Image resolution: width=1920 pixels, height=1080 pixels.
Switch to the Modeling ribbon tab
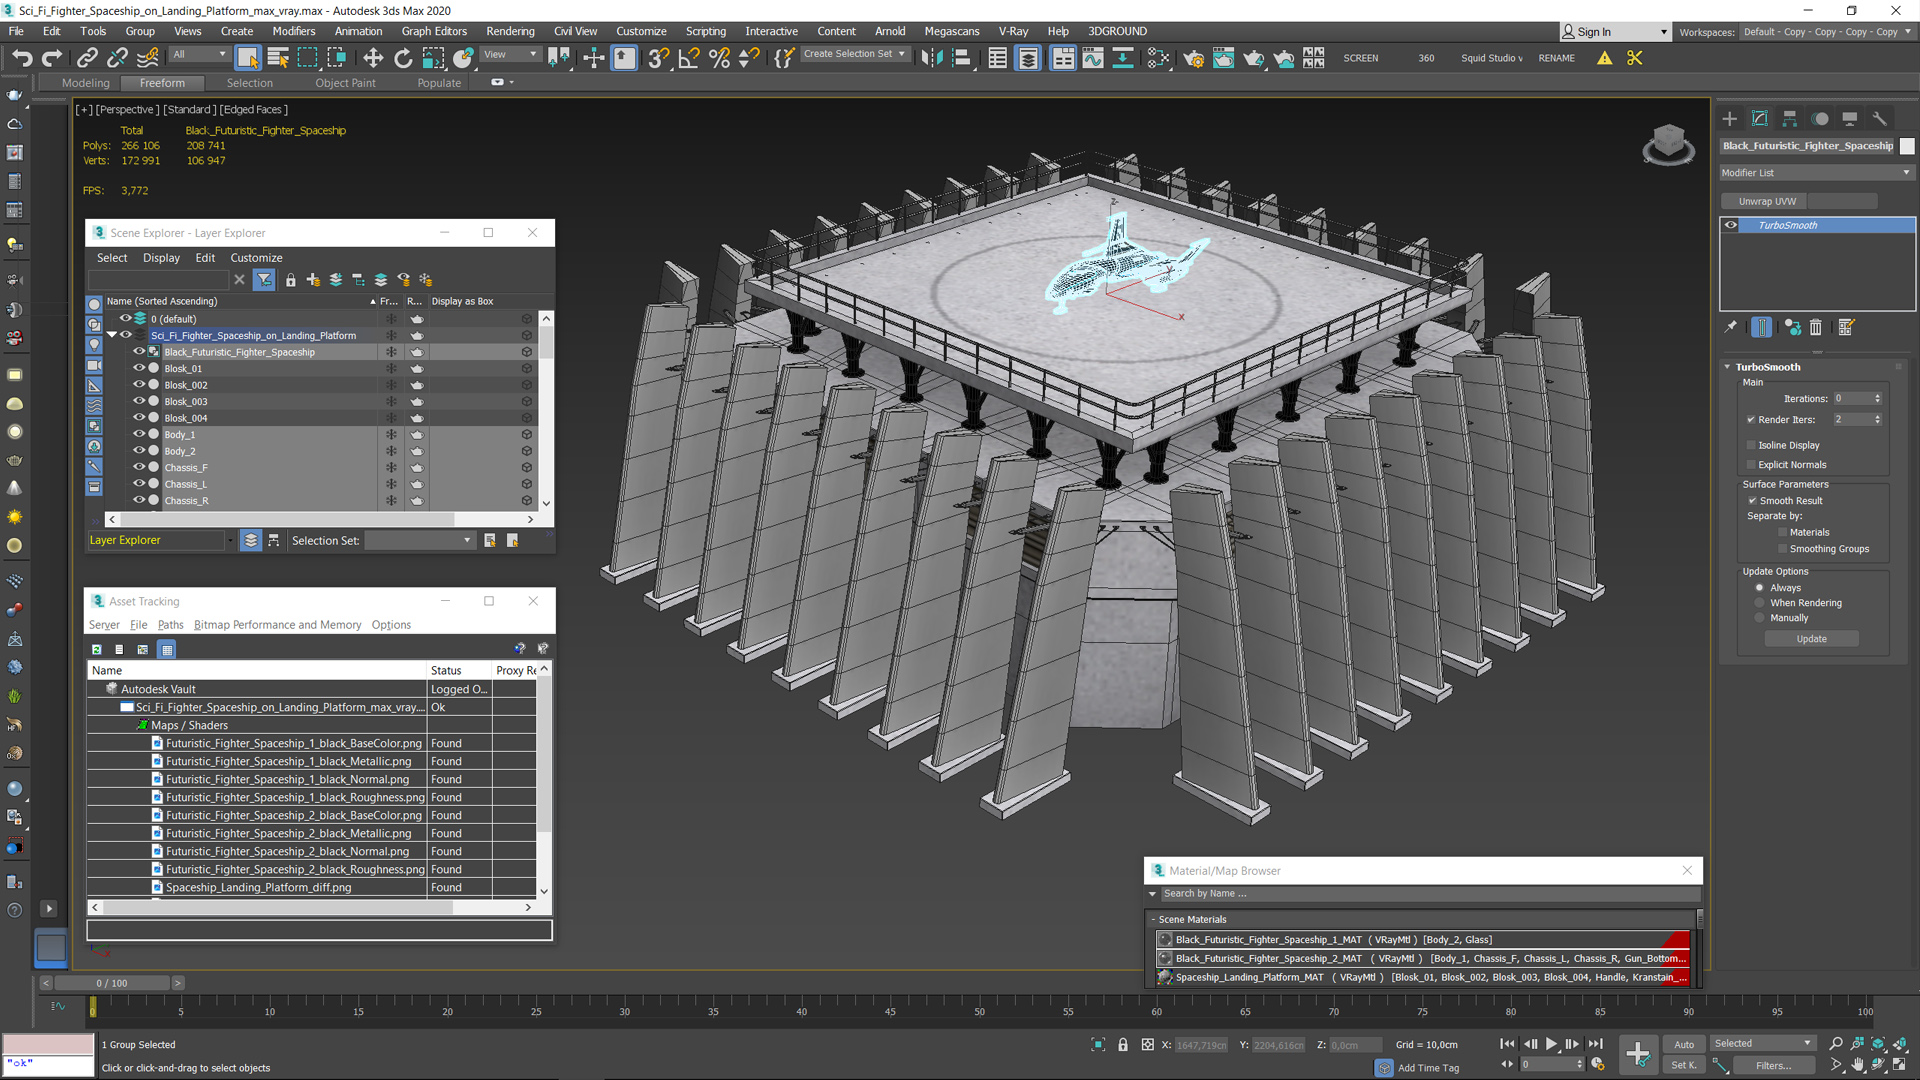coord(86,83)
